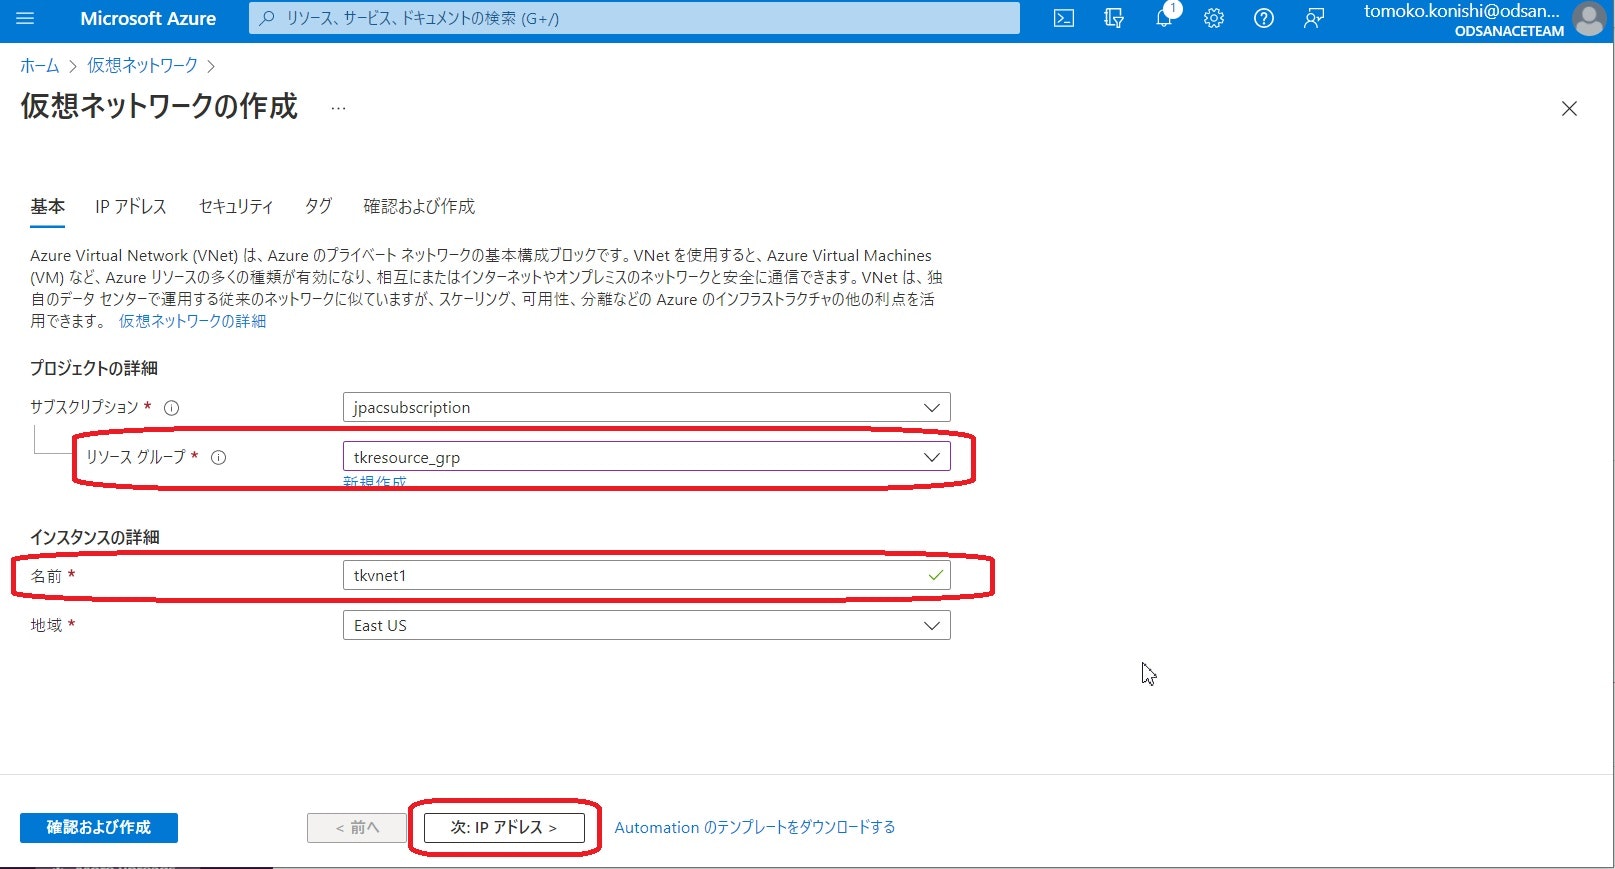1615x869 pixels.
Task: Click the Microsoft Azure logo text
Action: (148, 18)
